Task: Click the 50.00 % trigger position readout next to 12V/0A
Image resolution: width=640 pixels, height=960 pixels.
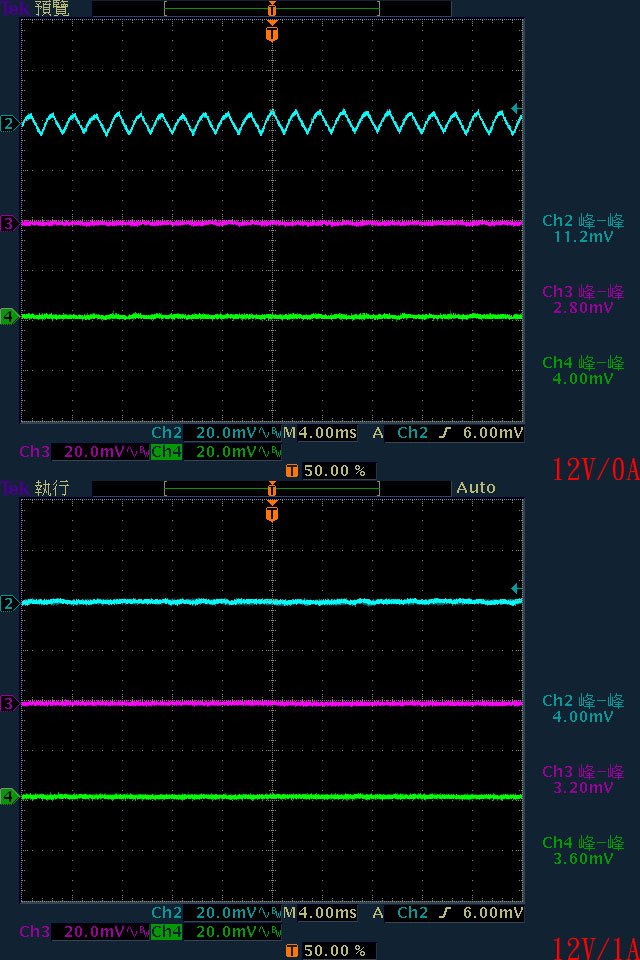Action: point(331,471)
